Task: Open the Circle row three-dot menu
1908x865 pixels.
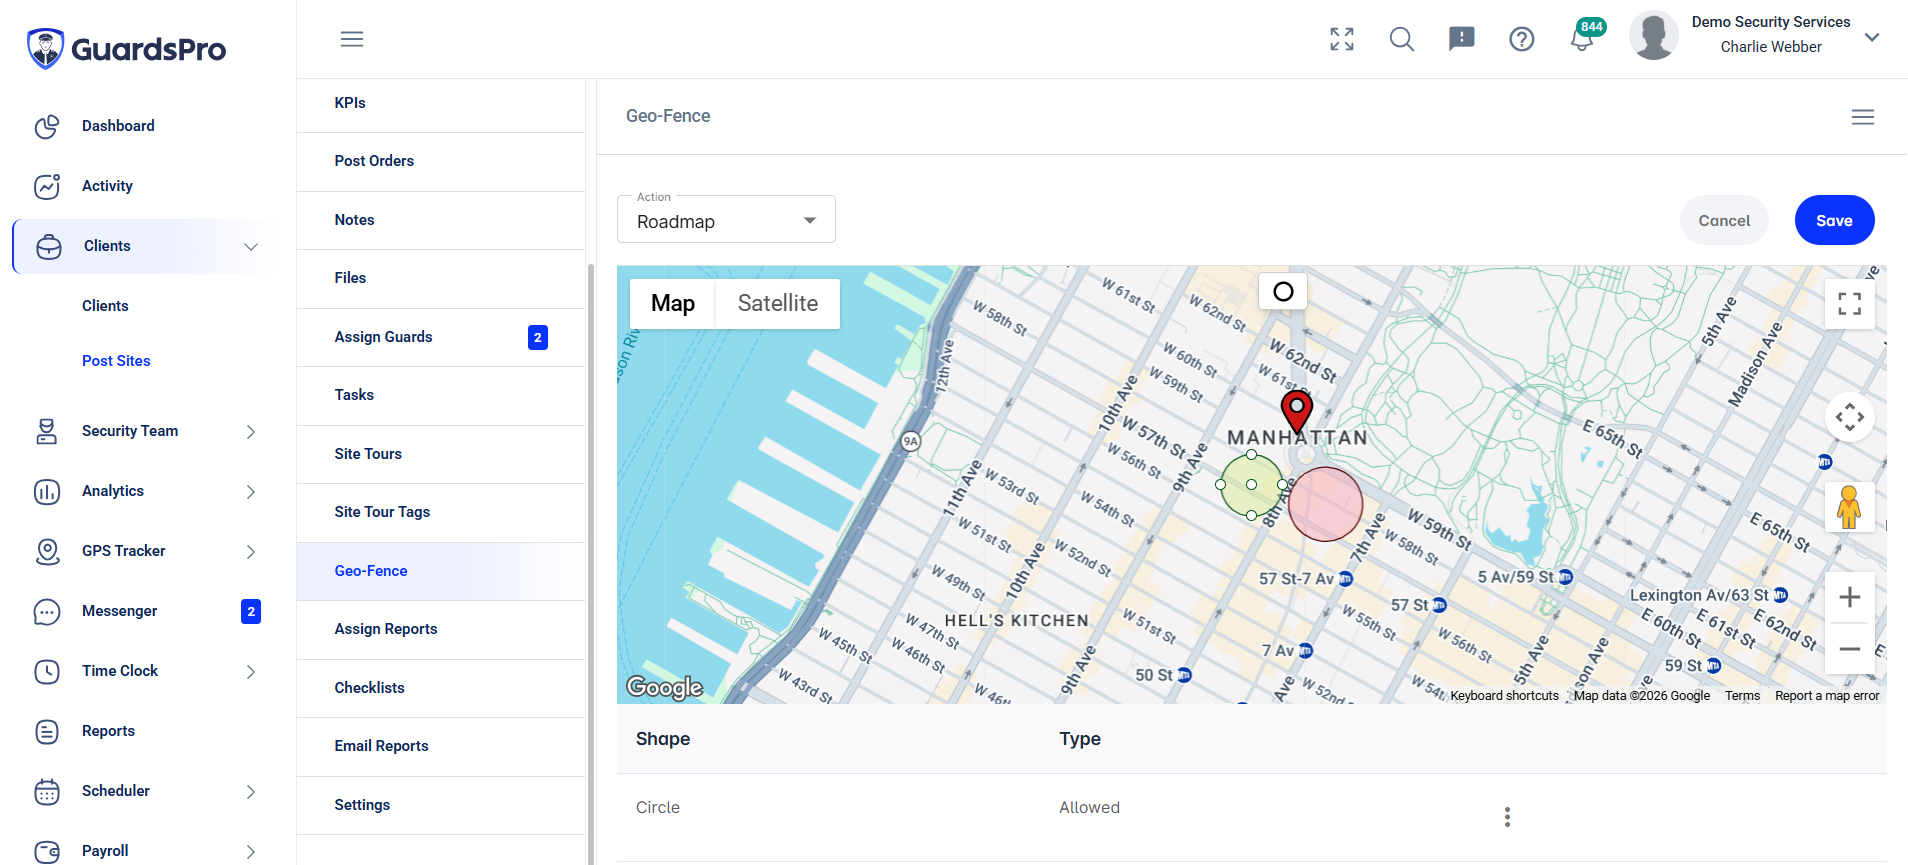Action: point(1507,817)
